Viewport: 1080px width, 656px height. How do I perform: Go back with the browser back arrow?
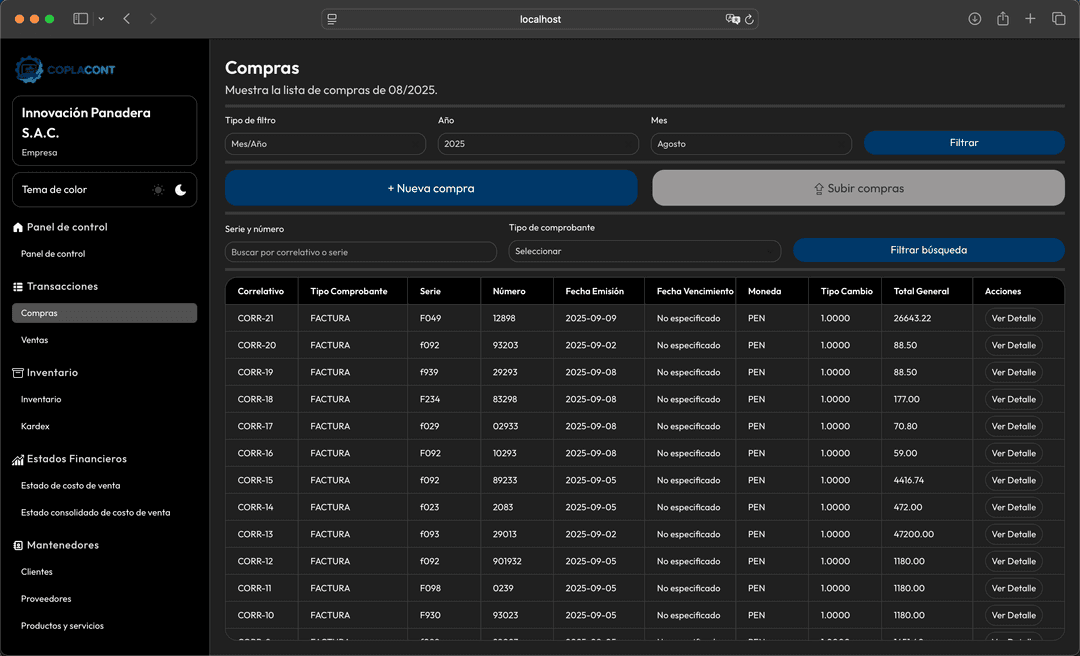click(127, 19)
